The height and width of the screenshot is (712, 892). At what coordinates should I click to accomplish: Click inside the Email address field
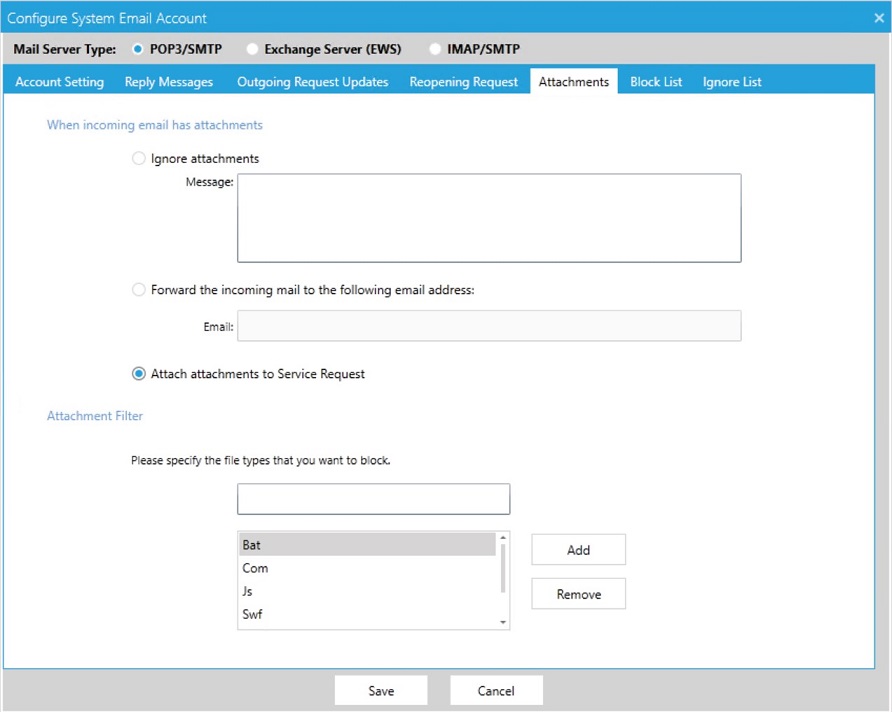pyautogui.click(x=489, y=325)
